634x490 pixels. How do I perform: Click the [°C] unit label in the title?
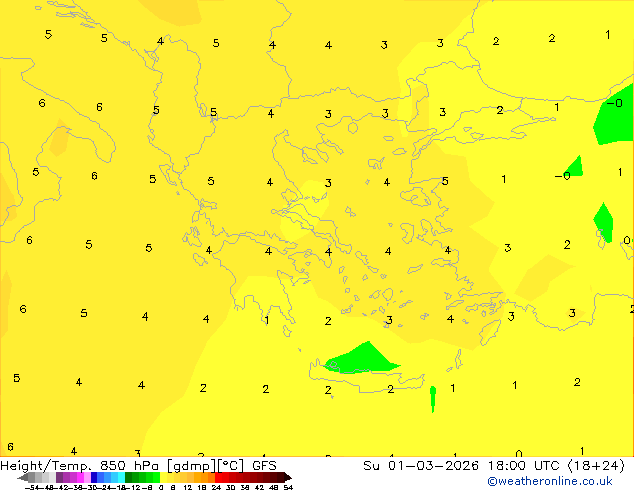click(x=231, y=466)
